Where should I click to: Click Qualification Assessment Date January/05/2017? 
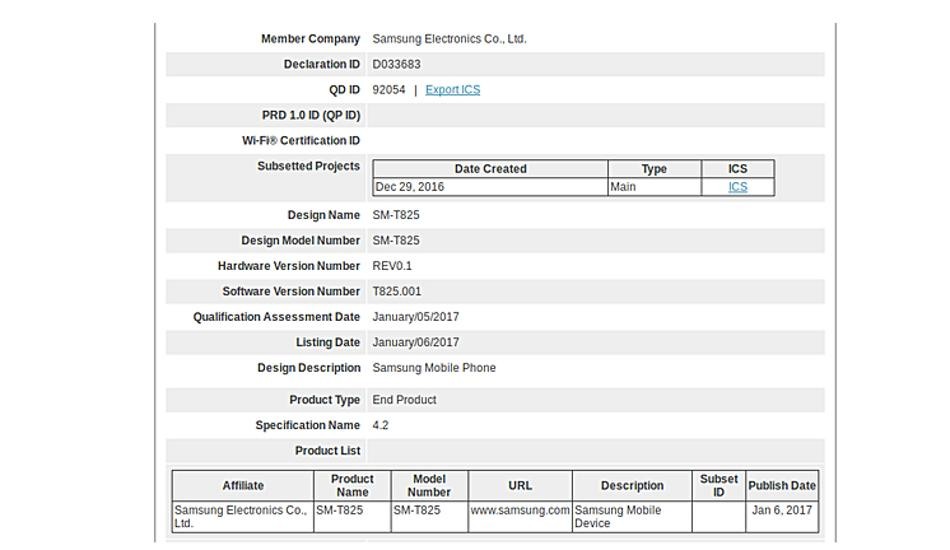(x=415, y=317)
